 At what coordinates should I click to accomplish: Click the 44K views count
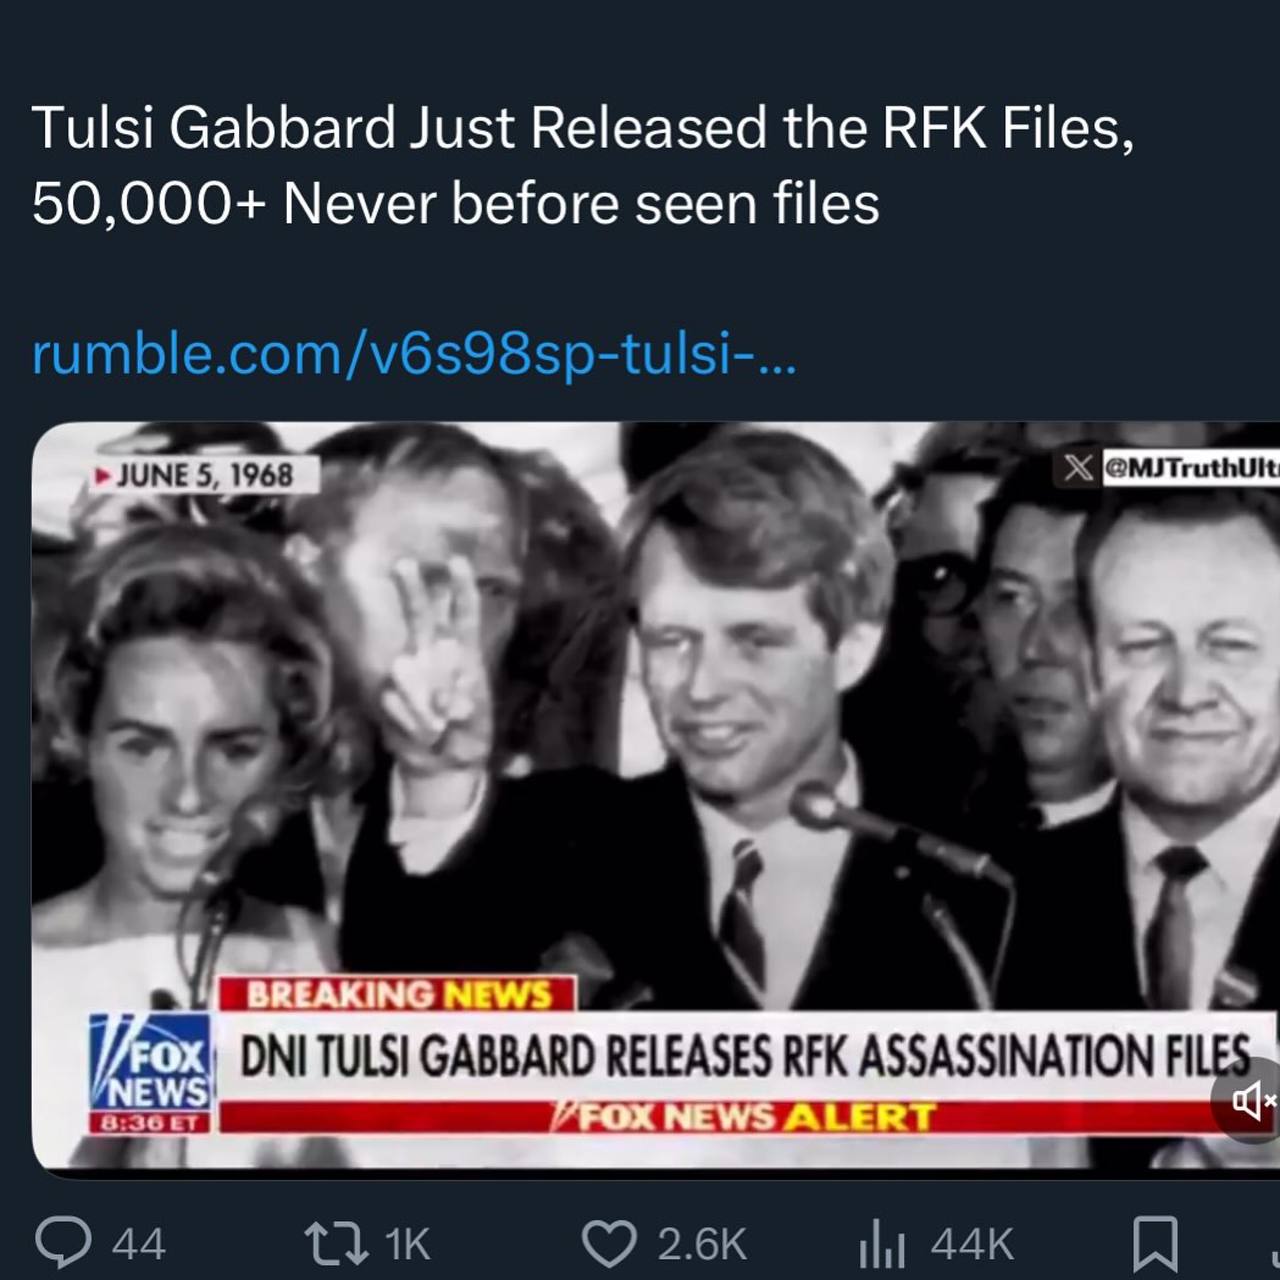click(972, 1245)
